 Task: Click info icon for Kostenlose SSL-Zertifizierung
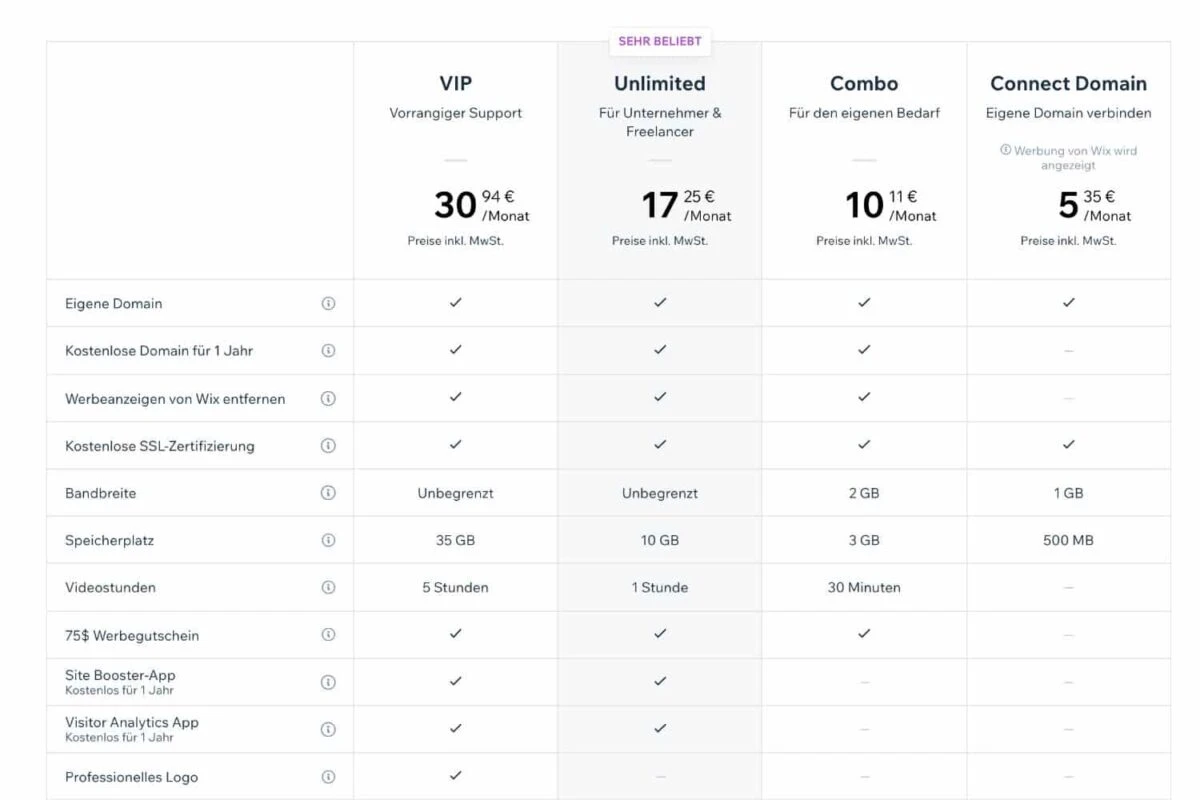(328, 446)
